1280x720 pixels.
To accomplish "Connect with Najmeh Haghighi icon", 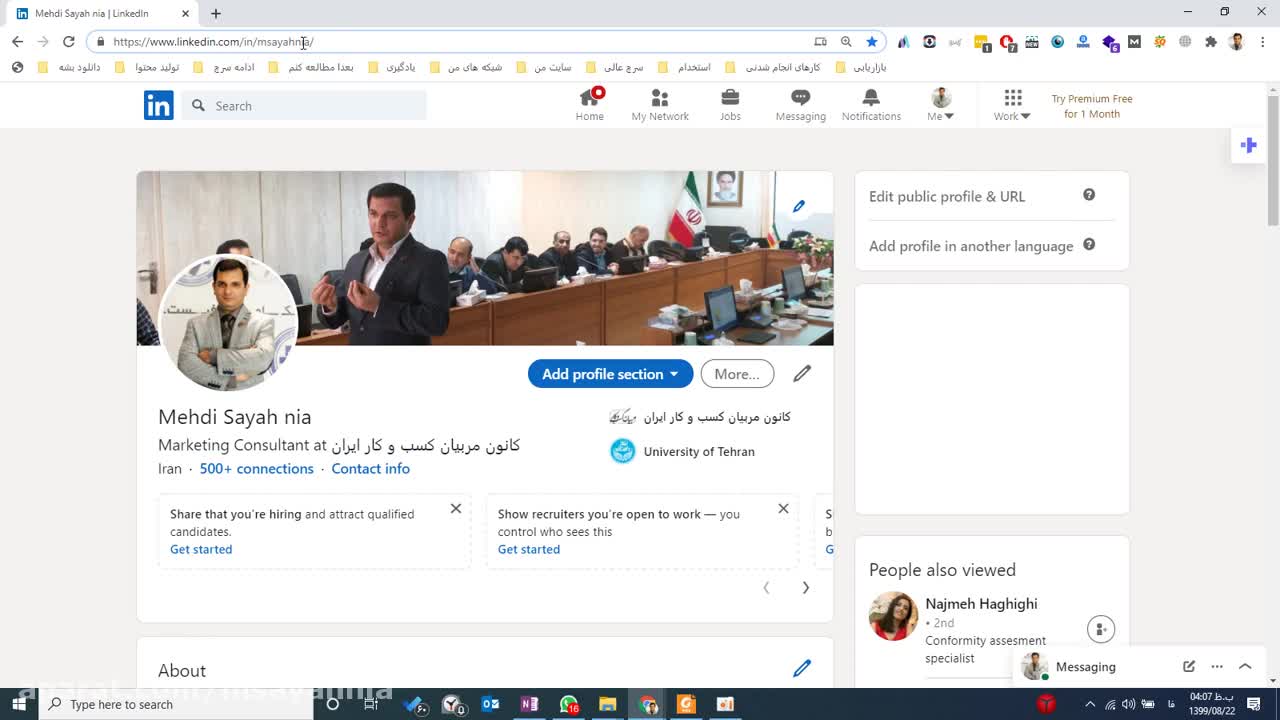I will (x=1100, y=629).
